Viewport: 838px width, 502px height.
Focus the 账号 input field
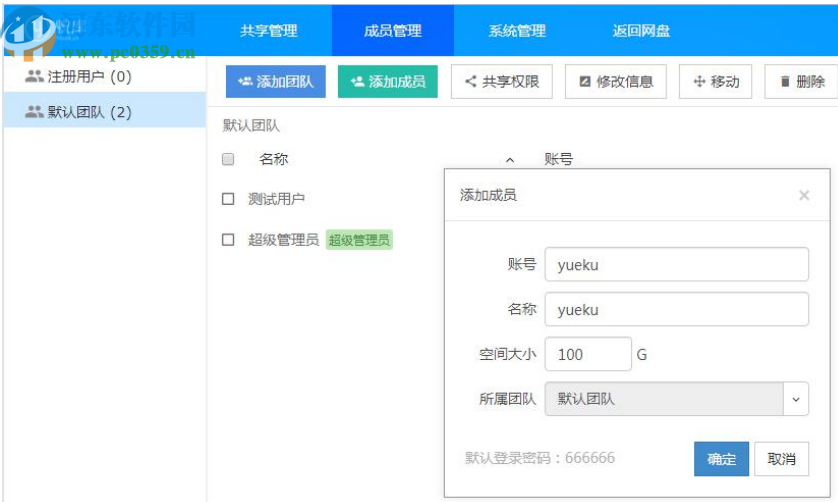(x=677, y=264)
